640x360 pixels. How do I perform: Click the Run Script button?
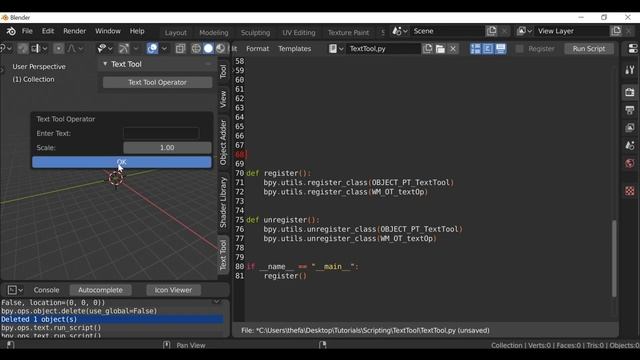pyautogui.click(x=589, y=49)
